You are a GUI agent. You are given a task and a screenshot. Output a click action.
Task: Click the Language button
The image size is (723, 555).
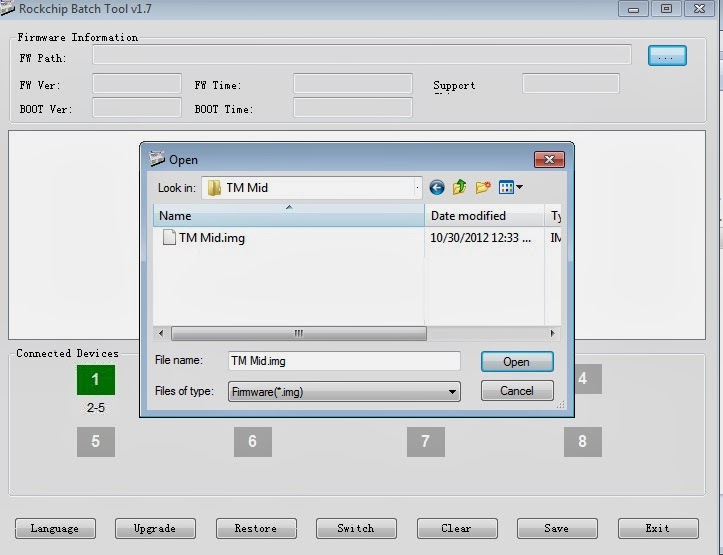55,528
